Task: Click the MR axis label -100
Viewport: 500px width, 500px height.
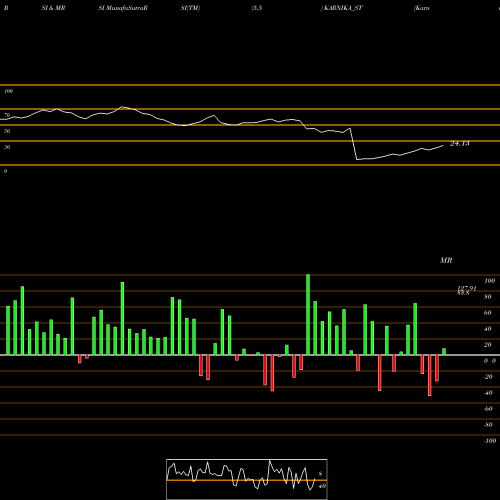Action: [490, 441]
